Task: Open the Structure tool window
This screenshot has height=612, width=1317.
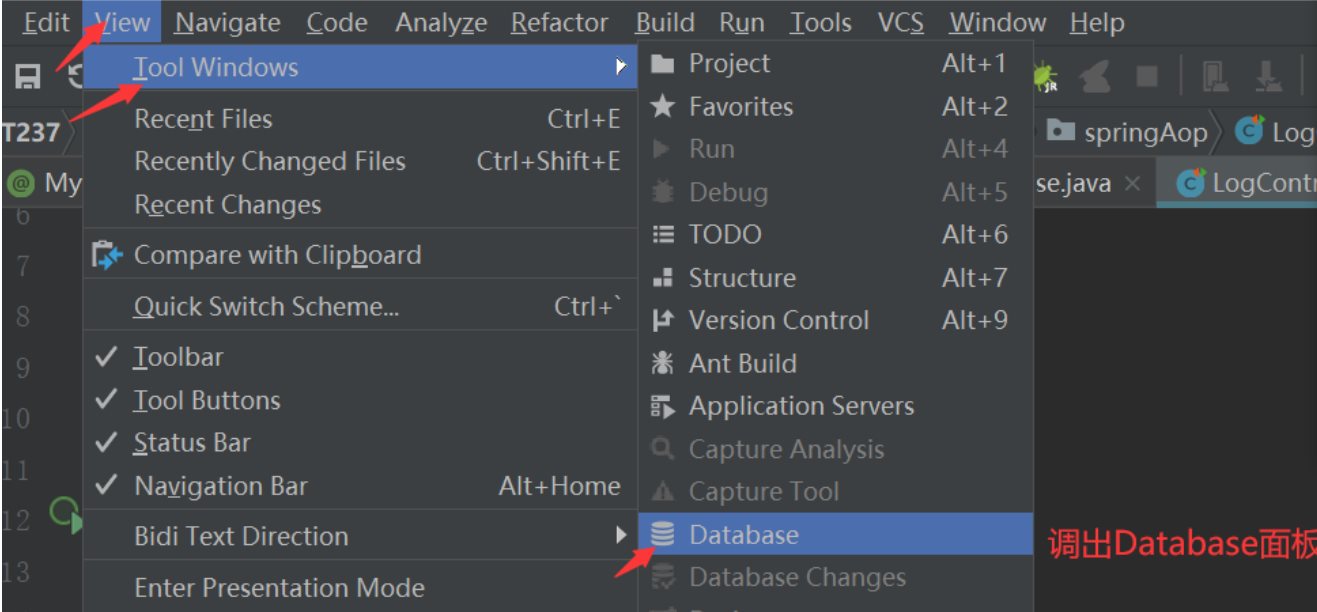Action: (835, 278)
